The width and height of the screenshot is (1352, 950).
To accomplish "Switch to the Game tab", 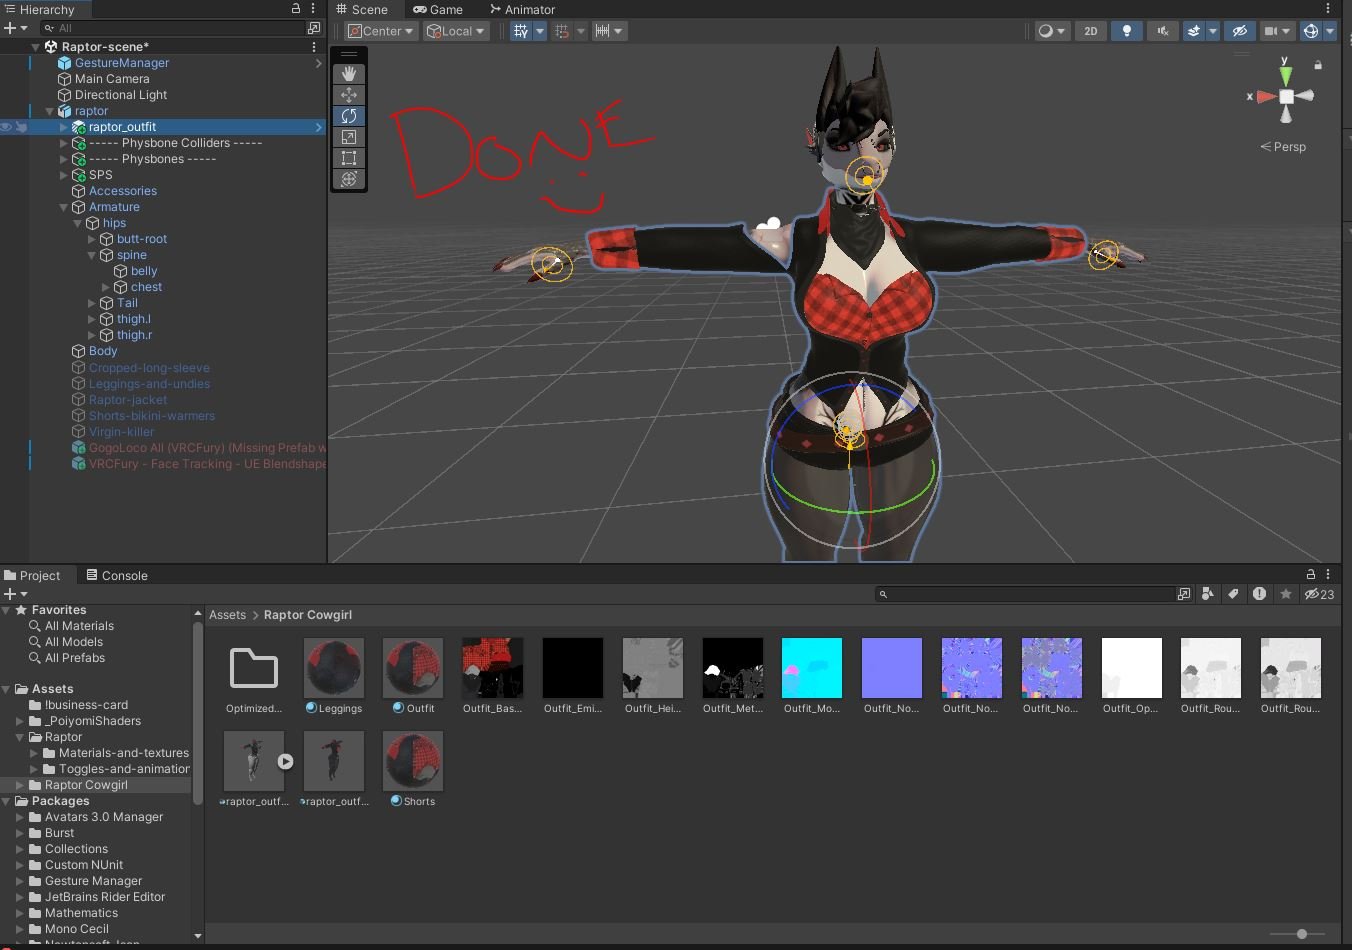I will 438,9.
